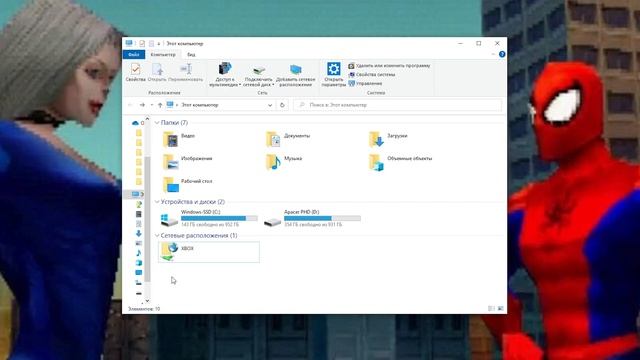
Task: Switch to large icons view in status bar
Action: (x=500, y=309)
